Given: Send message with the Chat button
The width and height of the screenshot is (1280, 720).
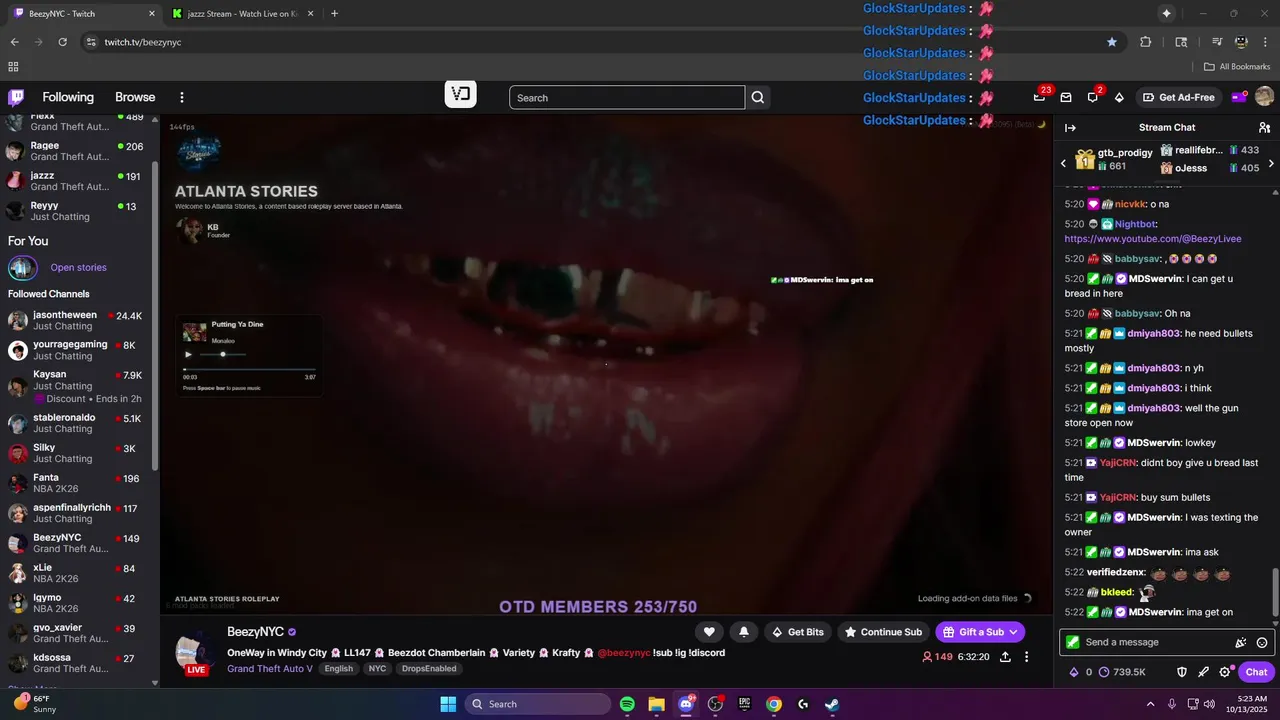Looking at the screenshot, I should click(x=1257, y=672).
